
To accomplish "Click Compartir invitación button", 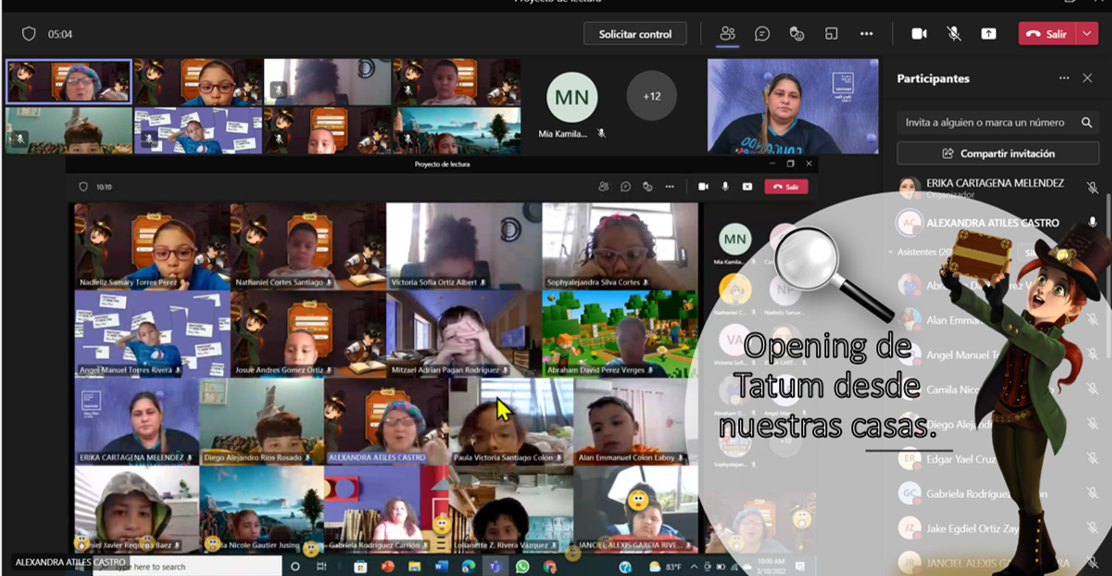I will (x=998, y=153).
